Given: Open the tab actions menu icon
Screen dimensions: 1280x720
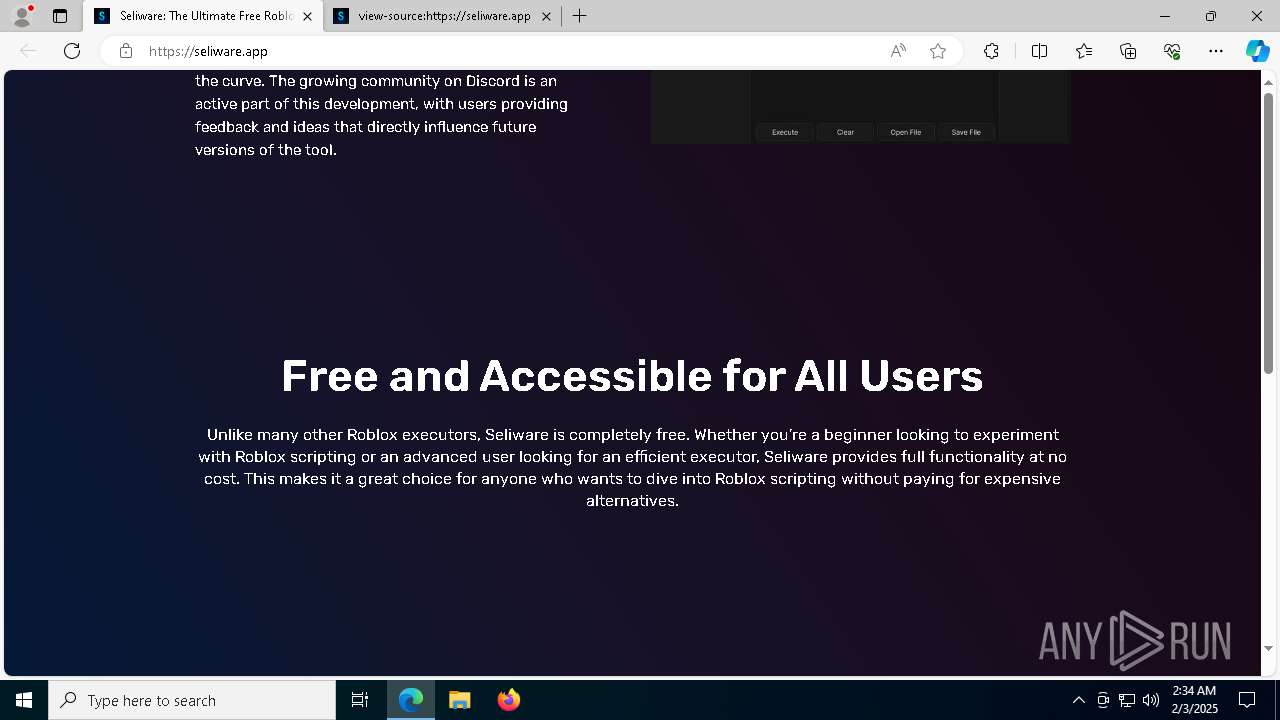Looking at the screenshot, I should tap(60, 16).
